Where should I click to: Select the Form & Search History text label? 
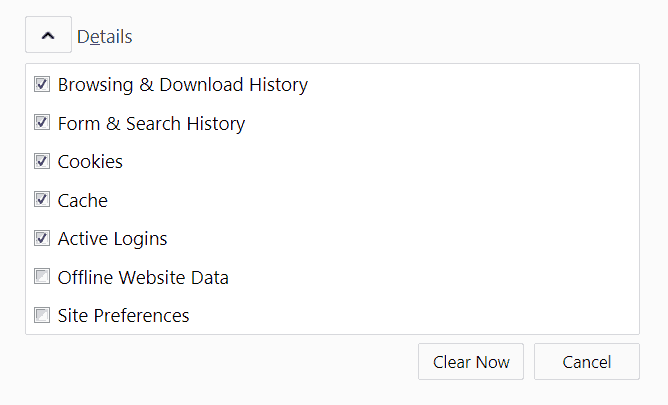(x=151, y=124)
